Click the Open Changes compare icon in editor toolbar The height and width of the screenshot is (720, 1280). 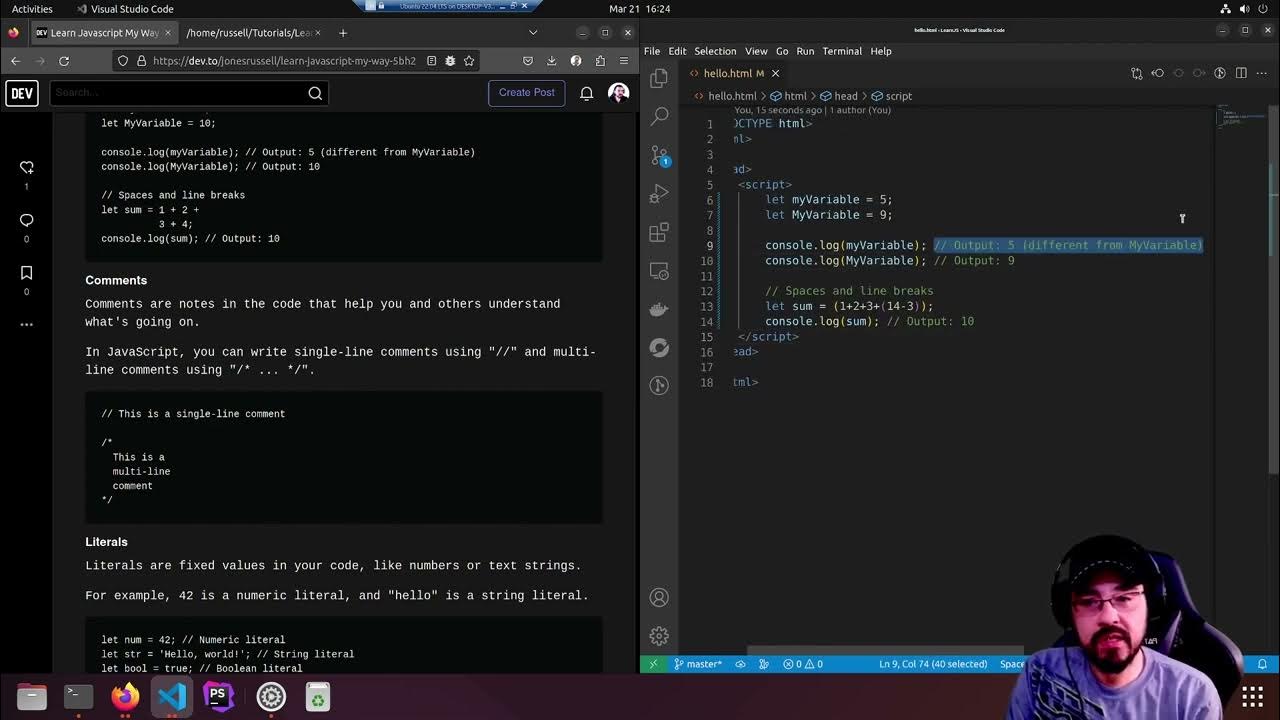pos(1137,73)
